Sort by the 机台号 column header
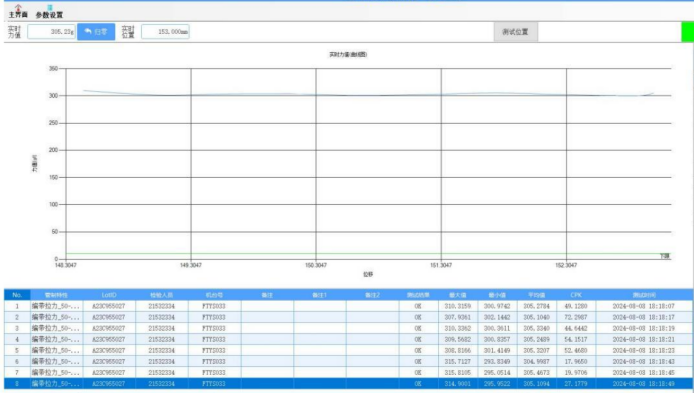 pyautogui.click(x=215, y=295)
